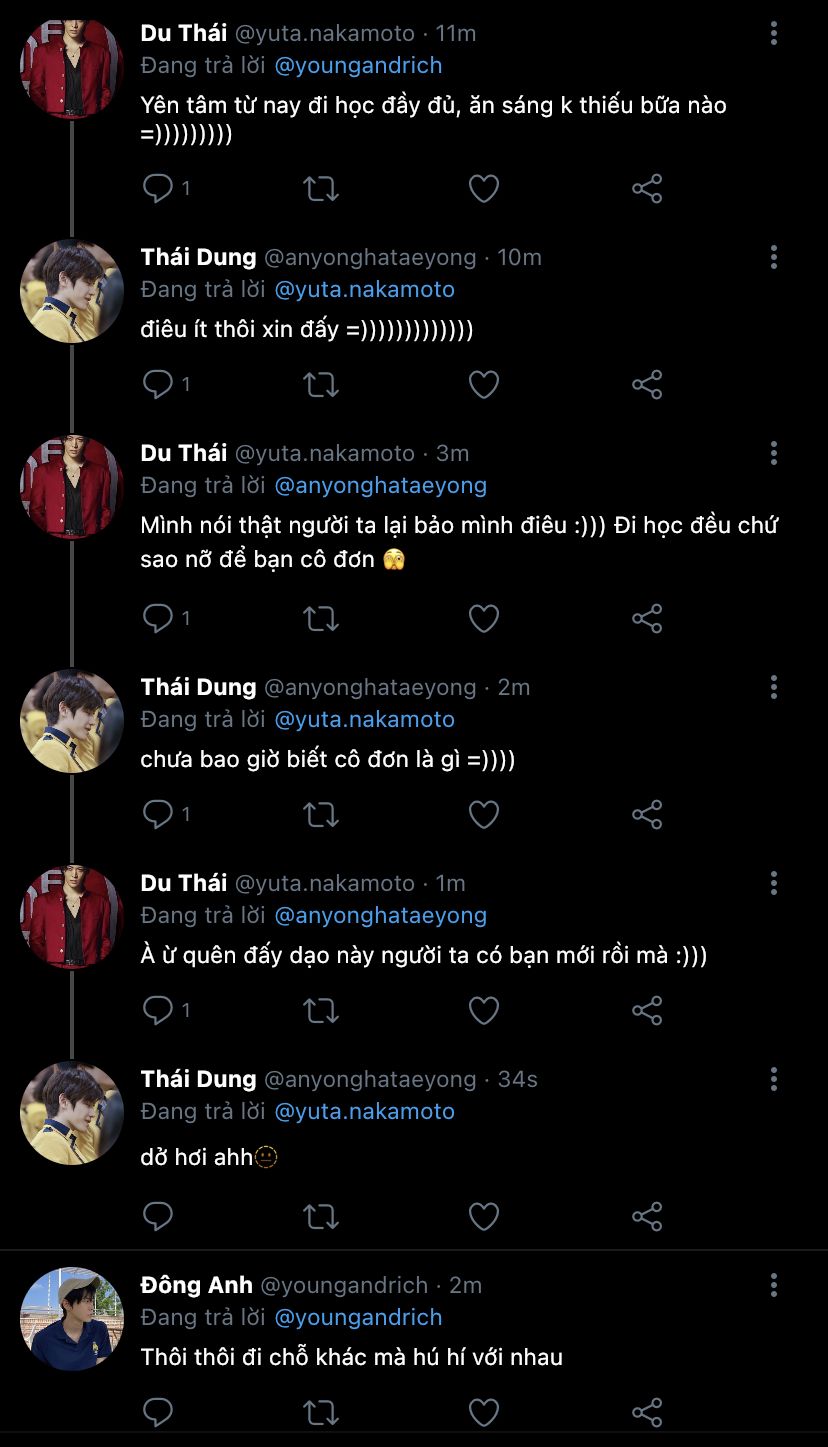Share Du Thái's first tweet about breakfast
Screen dimensions: 828x1447
pos(647,188)
